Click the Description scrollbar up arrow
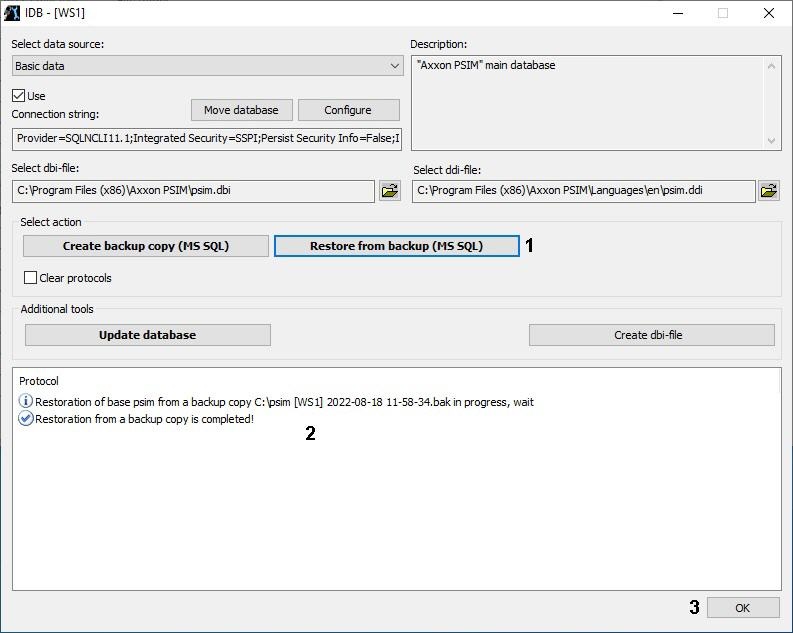This screenshot has height=633, width=793. pyautogui.click(x=771, y=66)
